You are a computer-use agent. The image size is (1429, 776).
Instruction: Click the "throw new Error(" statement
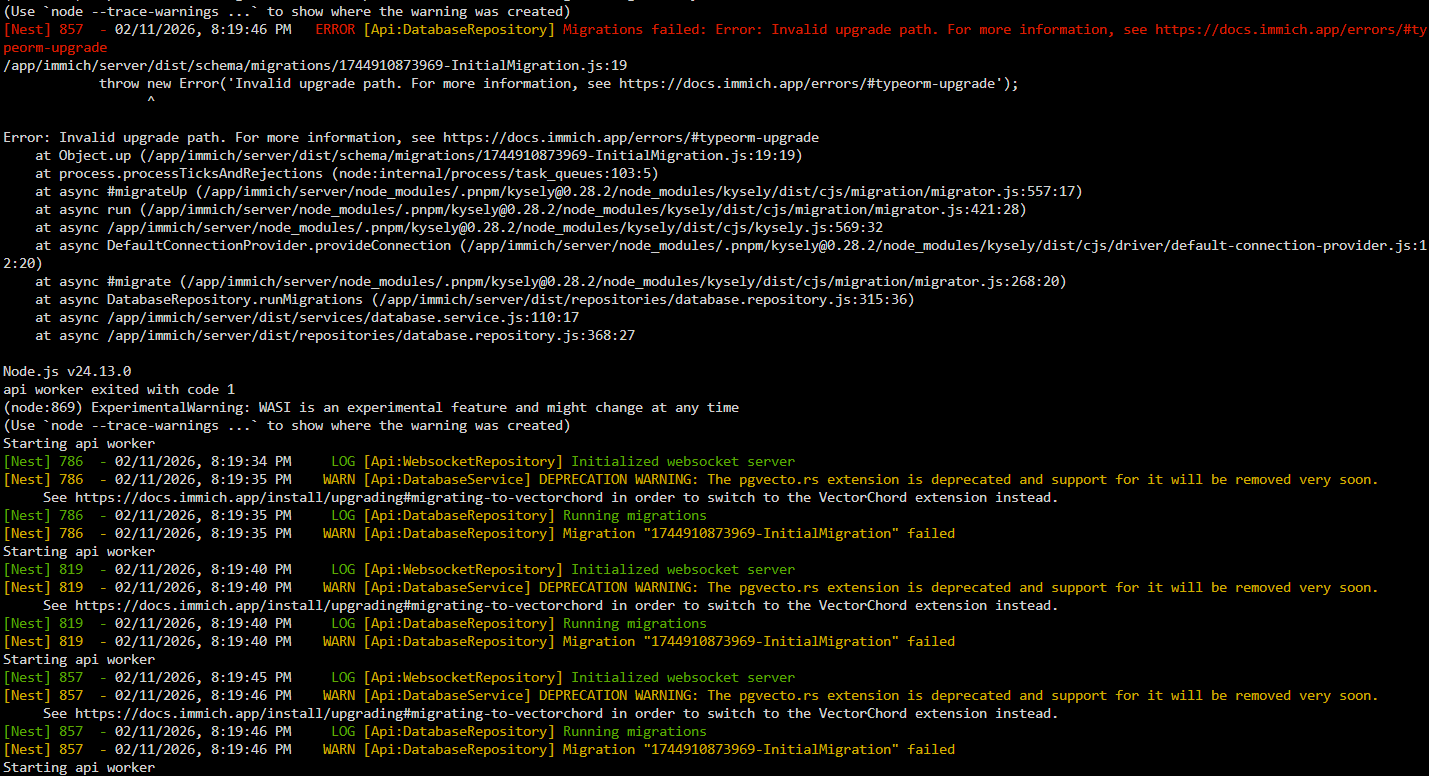pyautogui.click(x=163, y=84)
